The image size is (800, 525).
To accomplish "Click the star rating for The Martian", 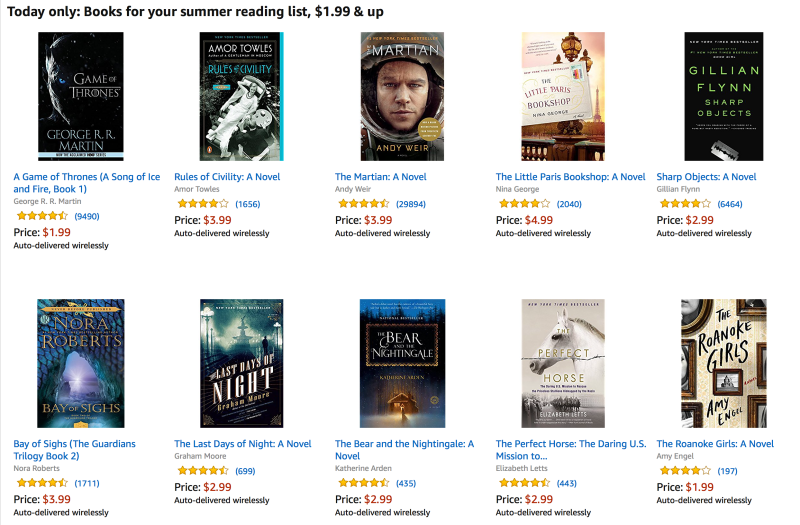I will (x=362, y=204).
